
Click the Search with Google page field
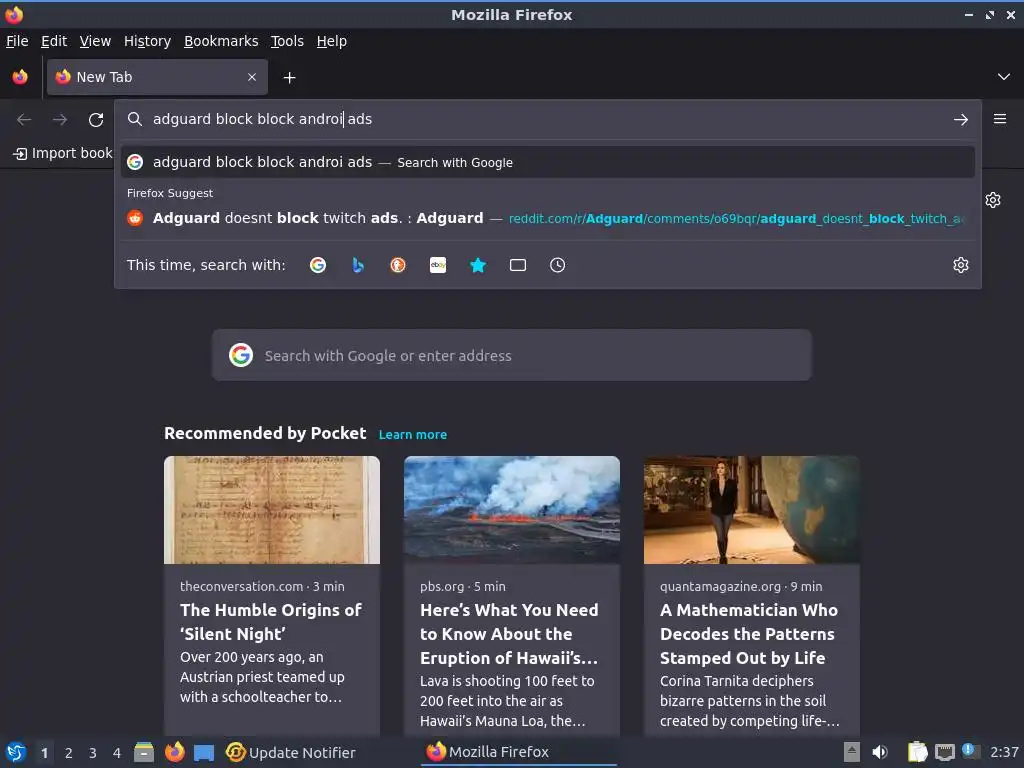point(511,355)
